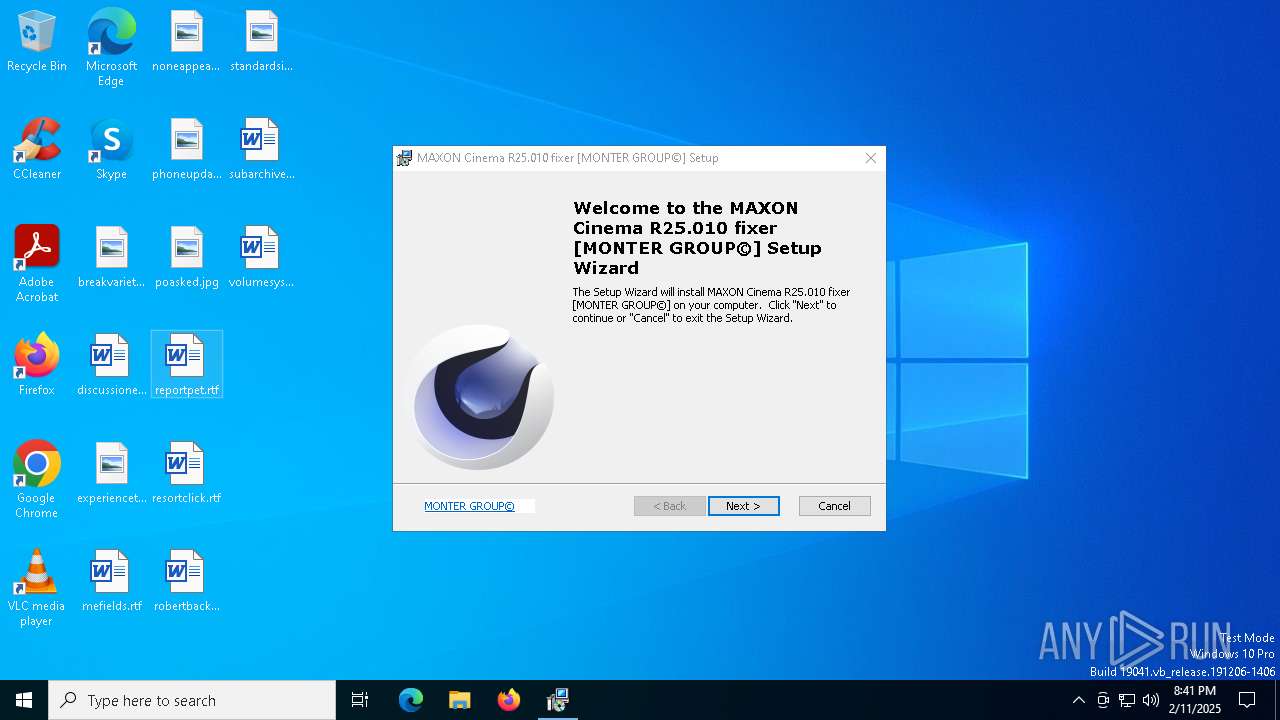
Task: Select the standardsi... image file on desktop
Action: (261, 42)
